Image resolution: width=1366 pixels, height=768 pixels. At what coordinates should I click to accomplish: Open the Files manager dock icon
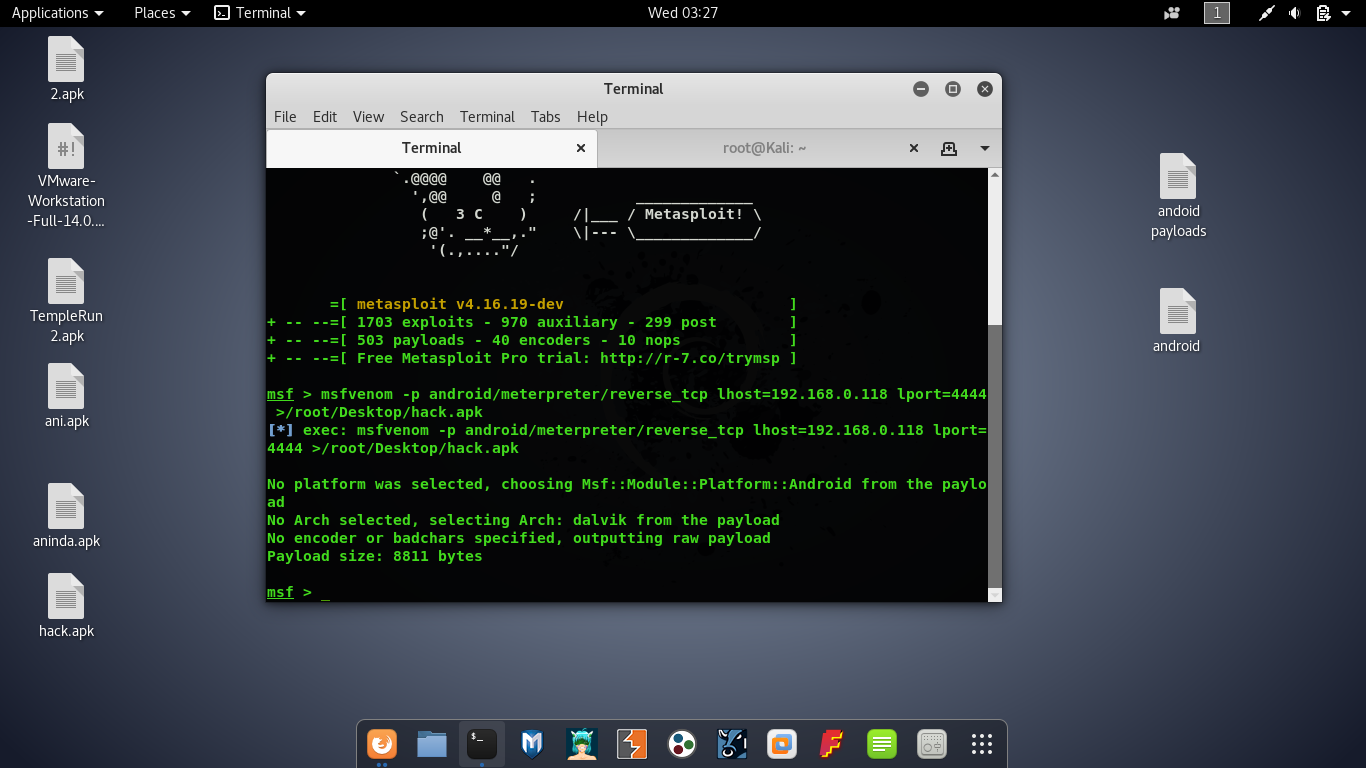[x=432, y=744]
